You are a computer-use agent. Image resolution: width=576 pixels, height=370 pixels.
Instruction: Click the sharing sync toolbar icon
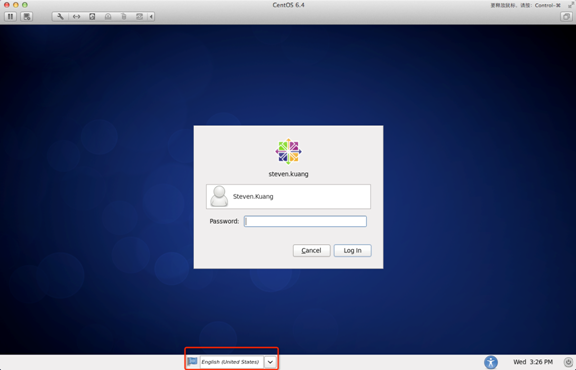click(x=139, y=17)
